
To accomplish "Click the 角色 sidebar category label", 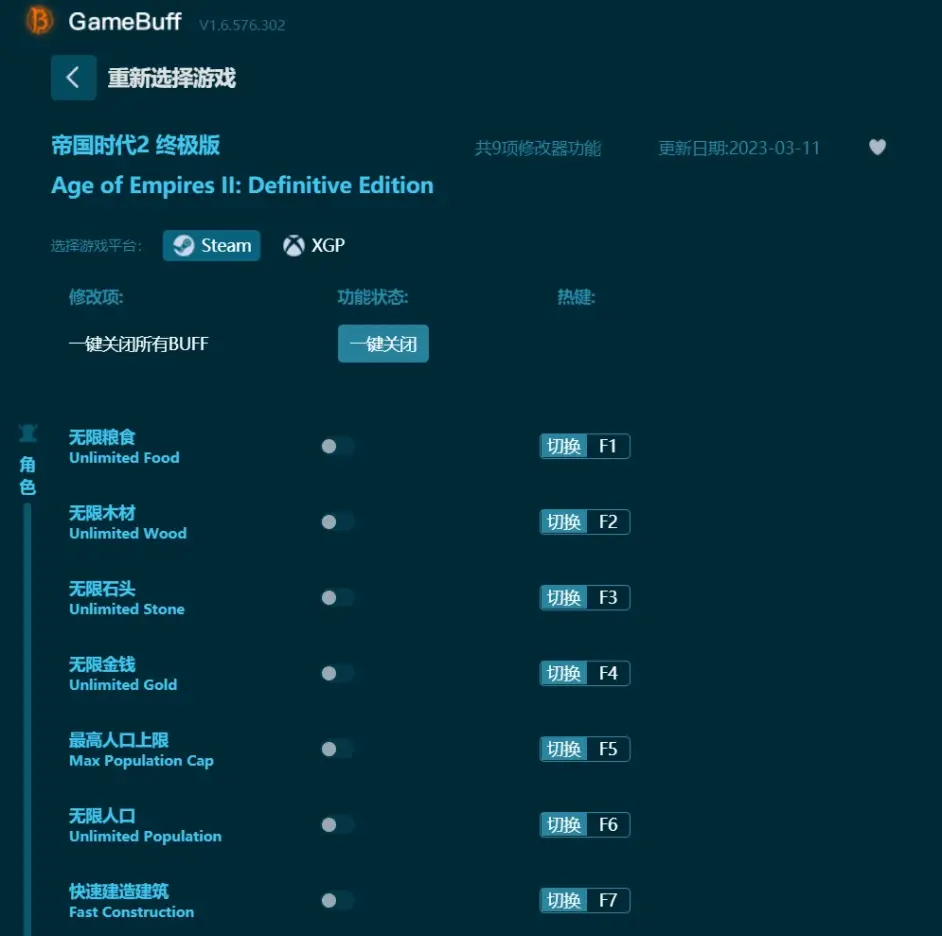I will point(28,475).
